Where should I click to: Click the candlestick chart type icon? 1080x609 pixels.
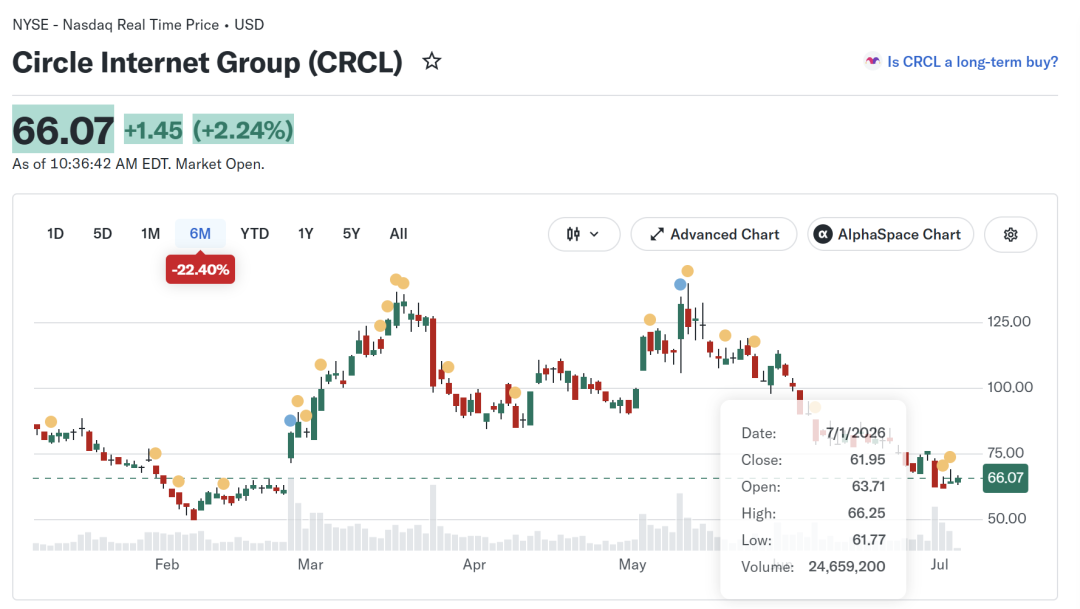pos(573,234)
